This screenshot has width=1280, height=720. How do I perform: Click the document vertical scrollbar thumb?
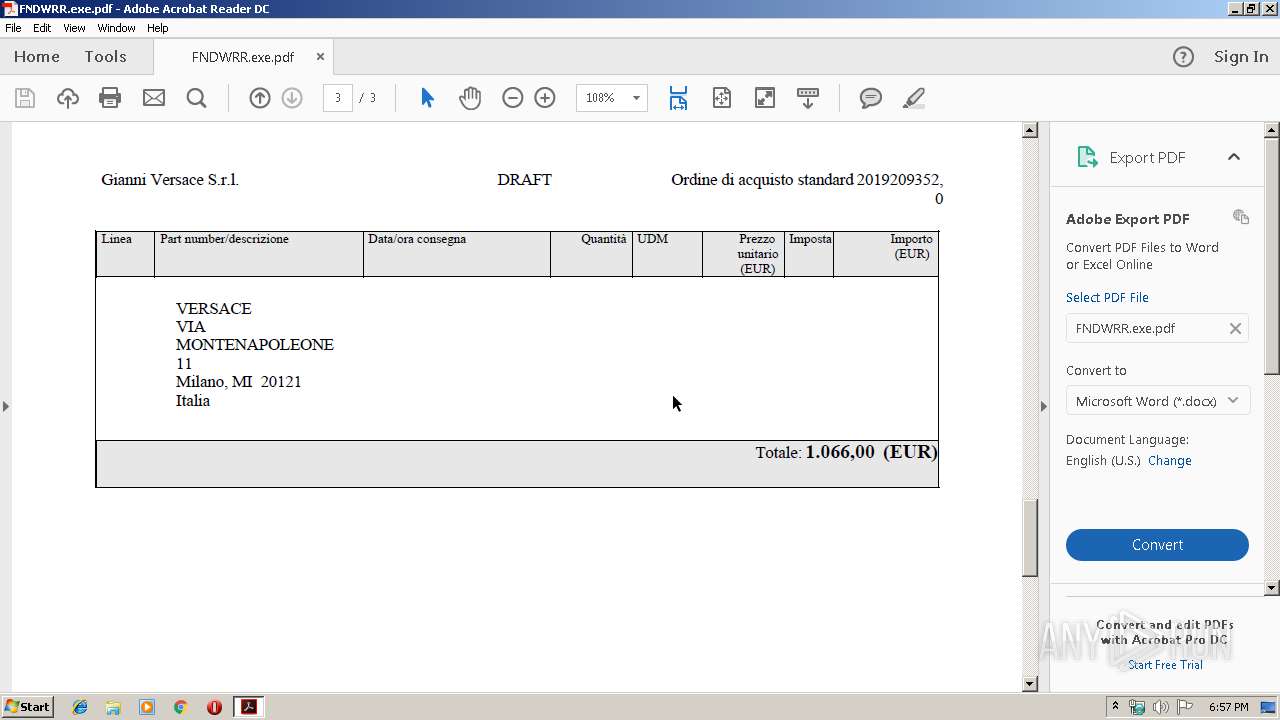click(x=1030, y=537)
